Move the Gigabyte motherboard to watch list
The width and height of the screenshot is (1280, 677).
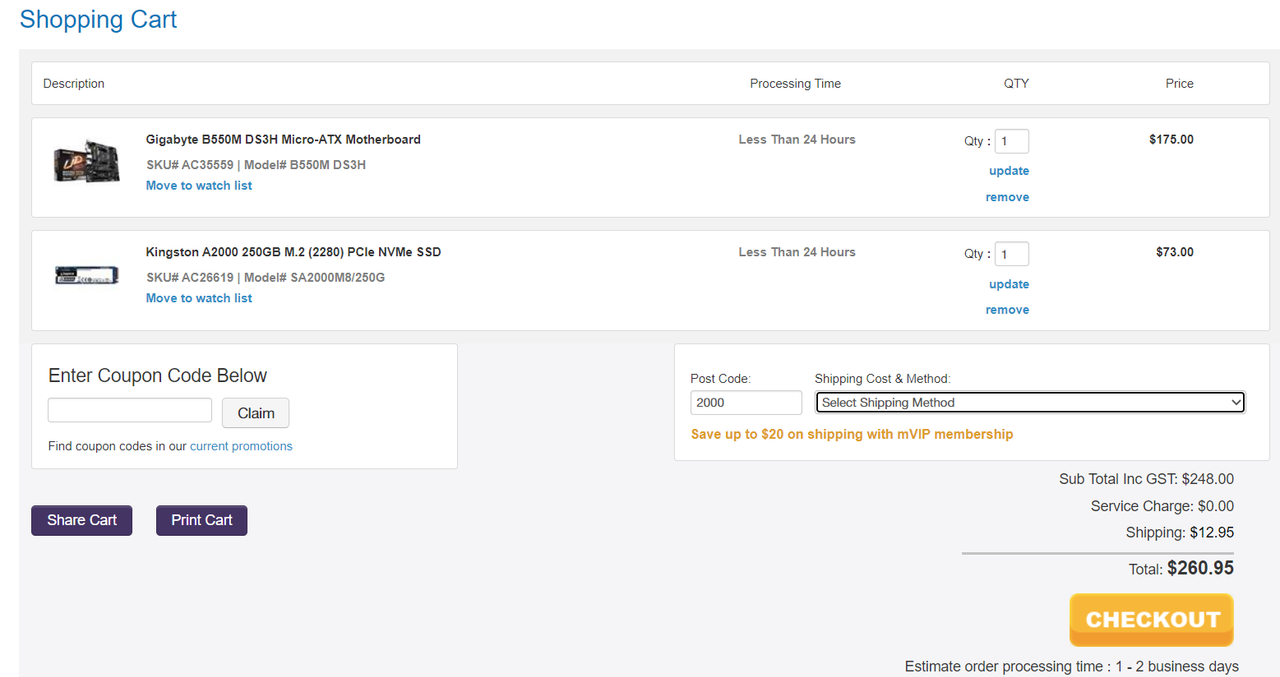click(199, 185)
